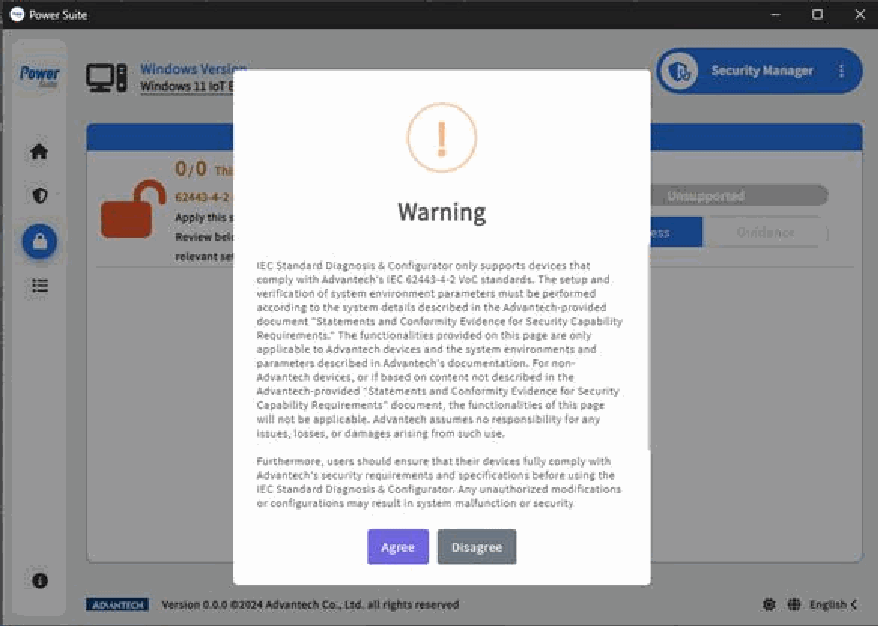Click the Agree button in Warning dialog
This screenshot has width=878, height=626.
[x=398, y=546]
